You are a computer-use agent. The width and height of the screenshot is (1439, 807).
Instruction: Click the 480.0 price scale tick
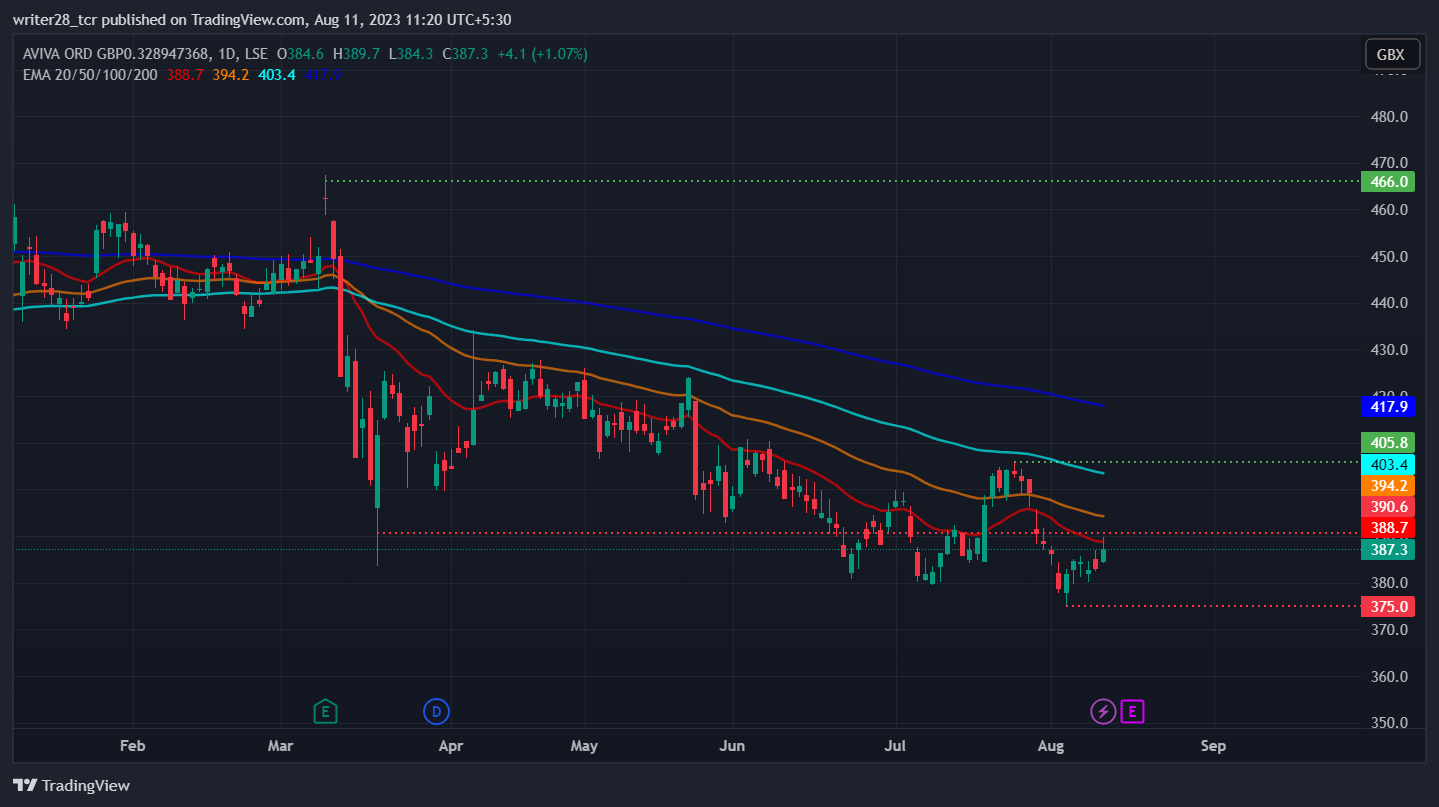(x=1388, y=117)
